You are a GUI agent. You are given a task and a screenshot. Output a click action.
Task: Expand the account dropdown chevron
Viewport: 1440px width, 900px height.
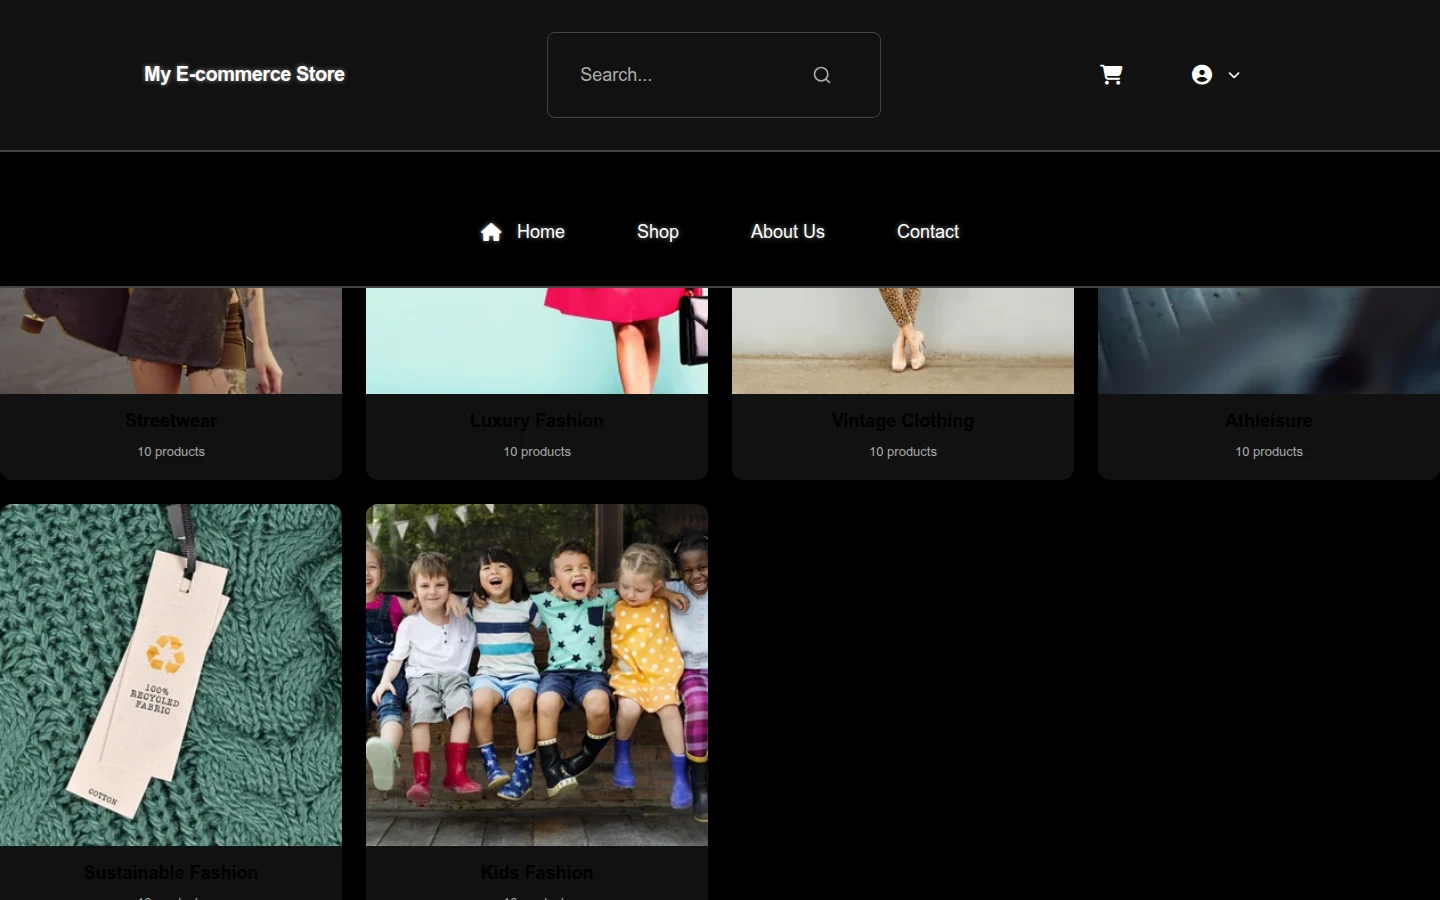coord(1234,75)
